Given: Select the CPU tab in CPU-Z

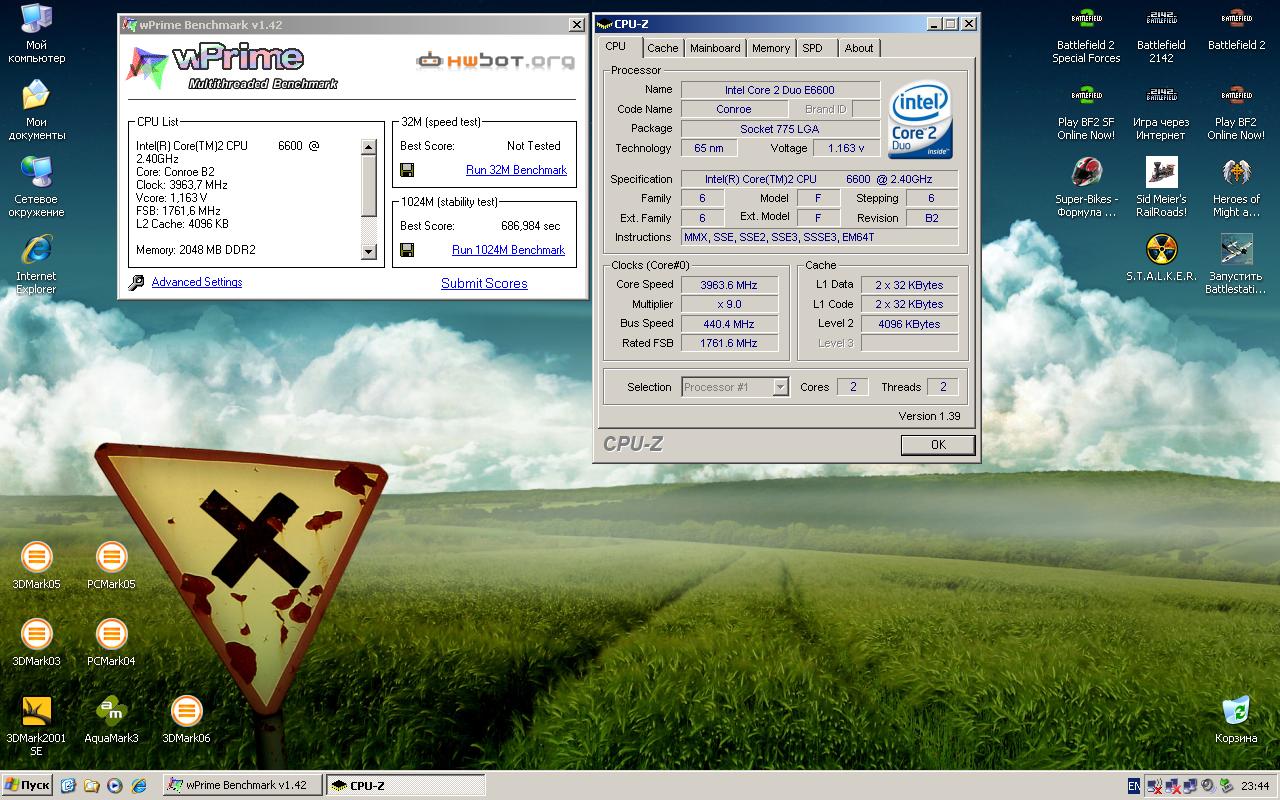Looking at the screenshot, I should (x=616, y=46).
